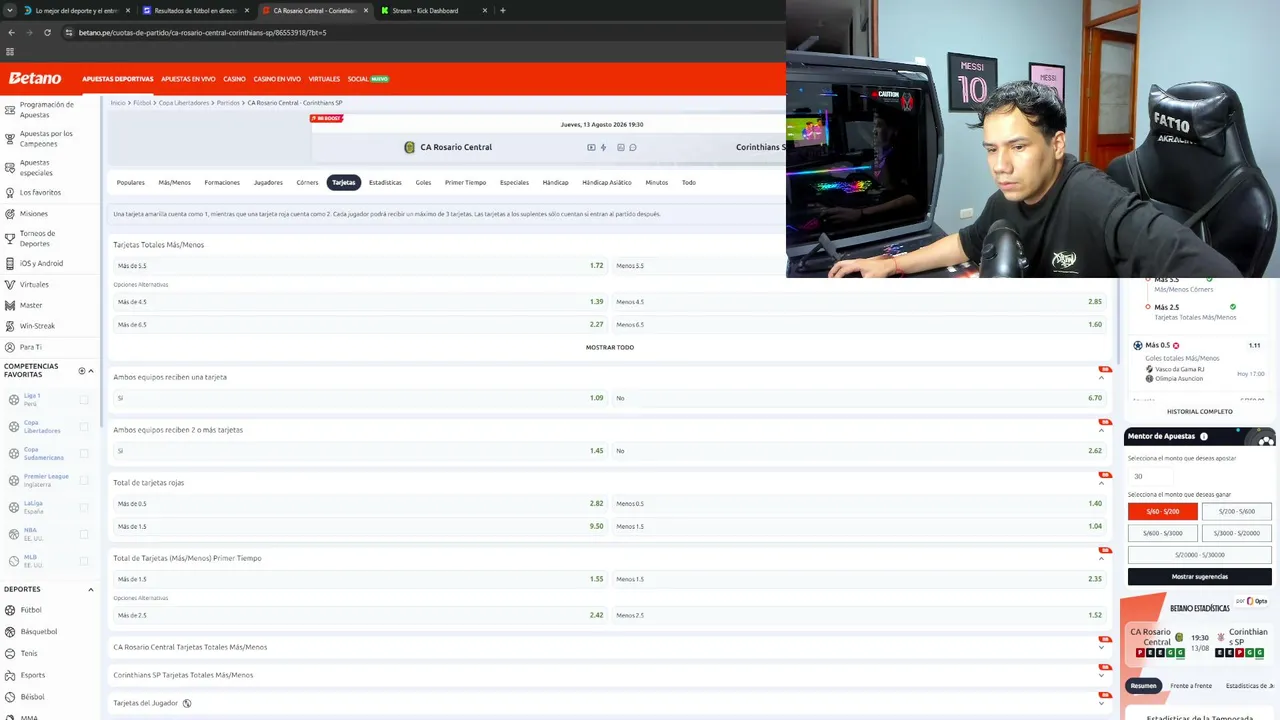Viewport: 1280px width, 720px height.
Task: Click the info icon beside Mentor de Apuestas
Action: click(1204, 437)
